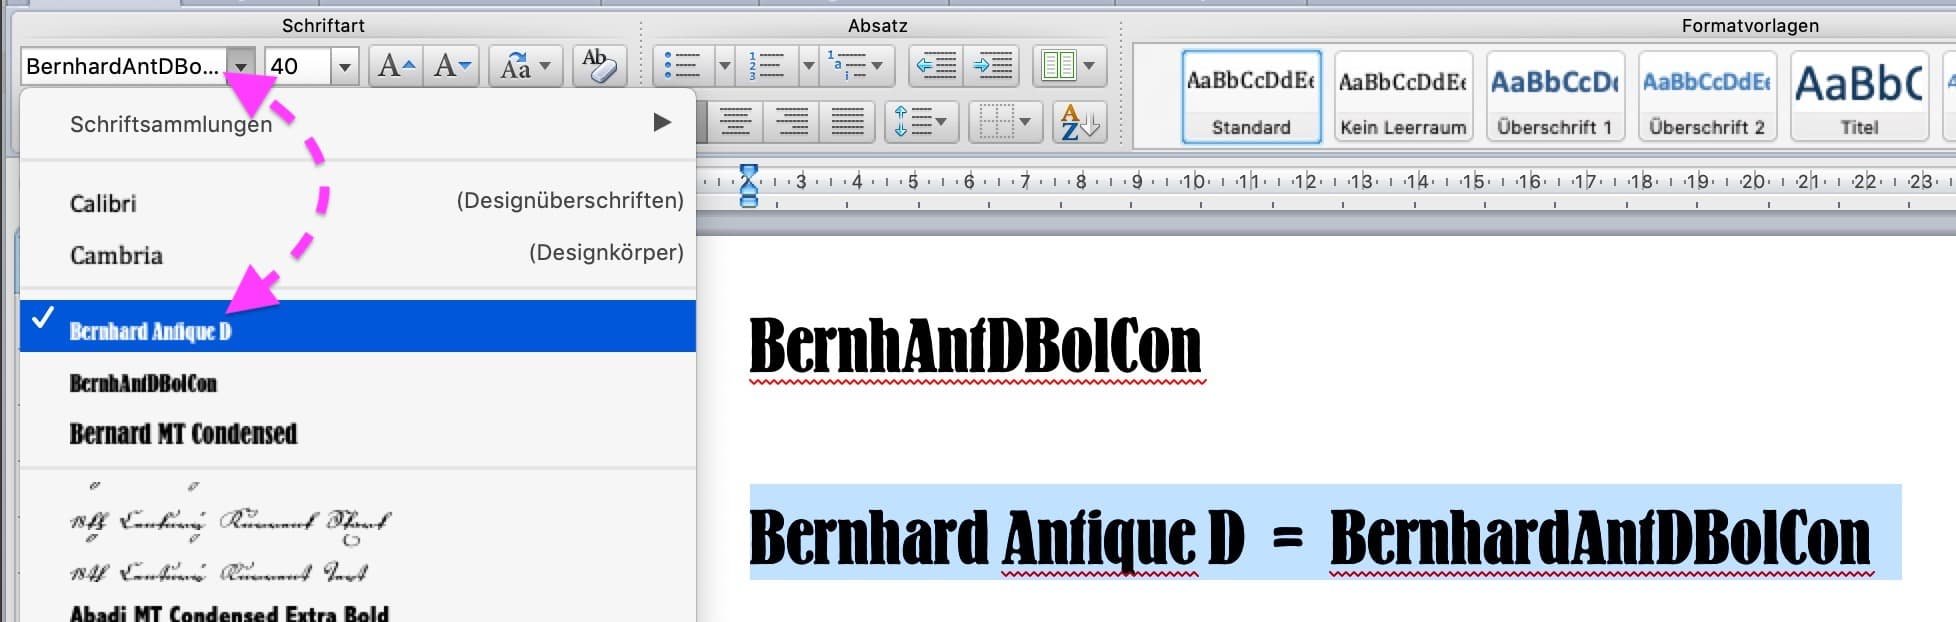Click the word BernhardAntDBolCon in the highlighted line
1956x622 pixels.
[1600, 538]
